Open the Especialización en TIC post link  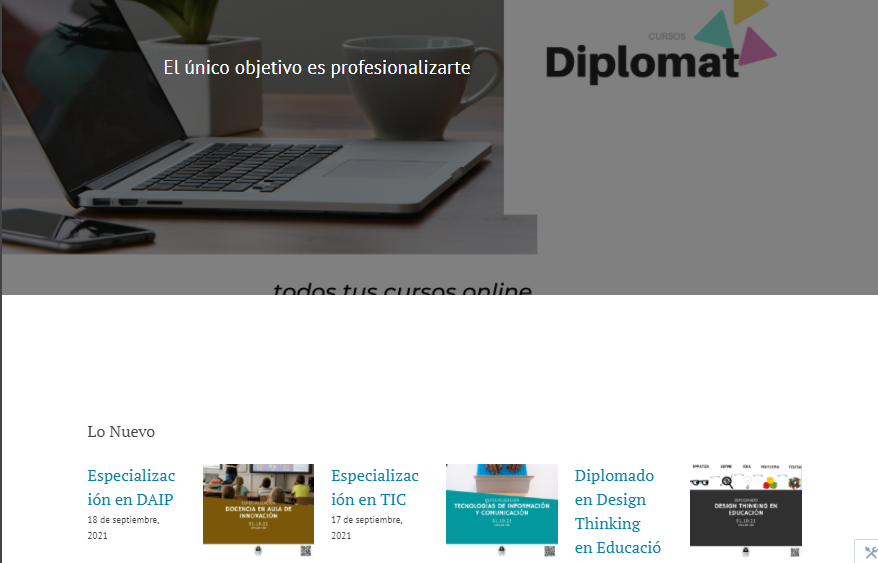click(375, 487)
